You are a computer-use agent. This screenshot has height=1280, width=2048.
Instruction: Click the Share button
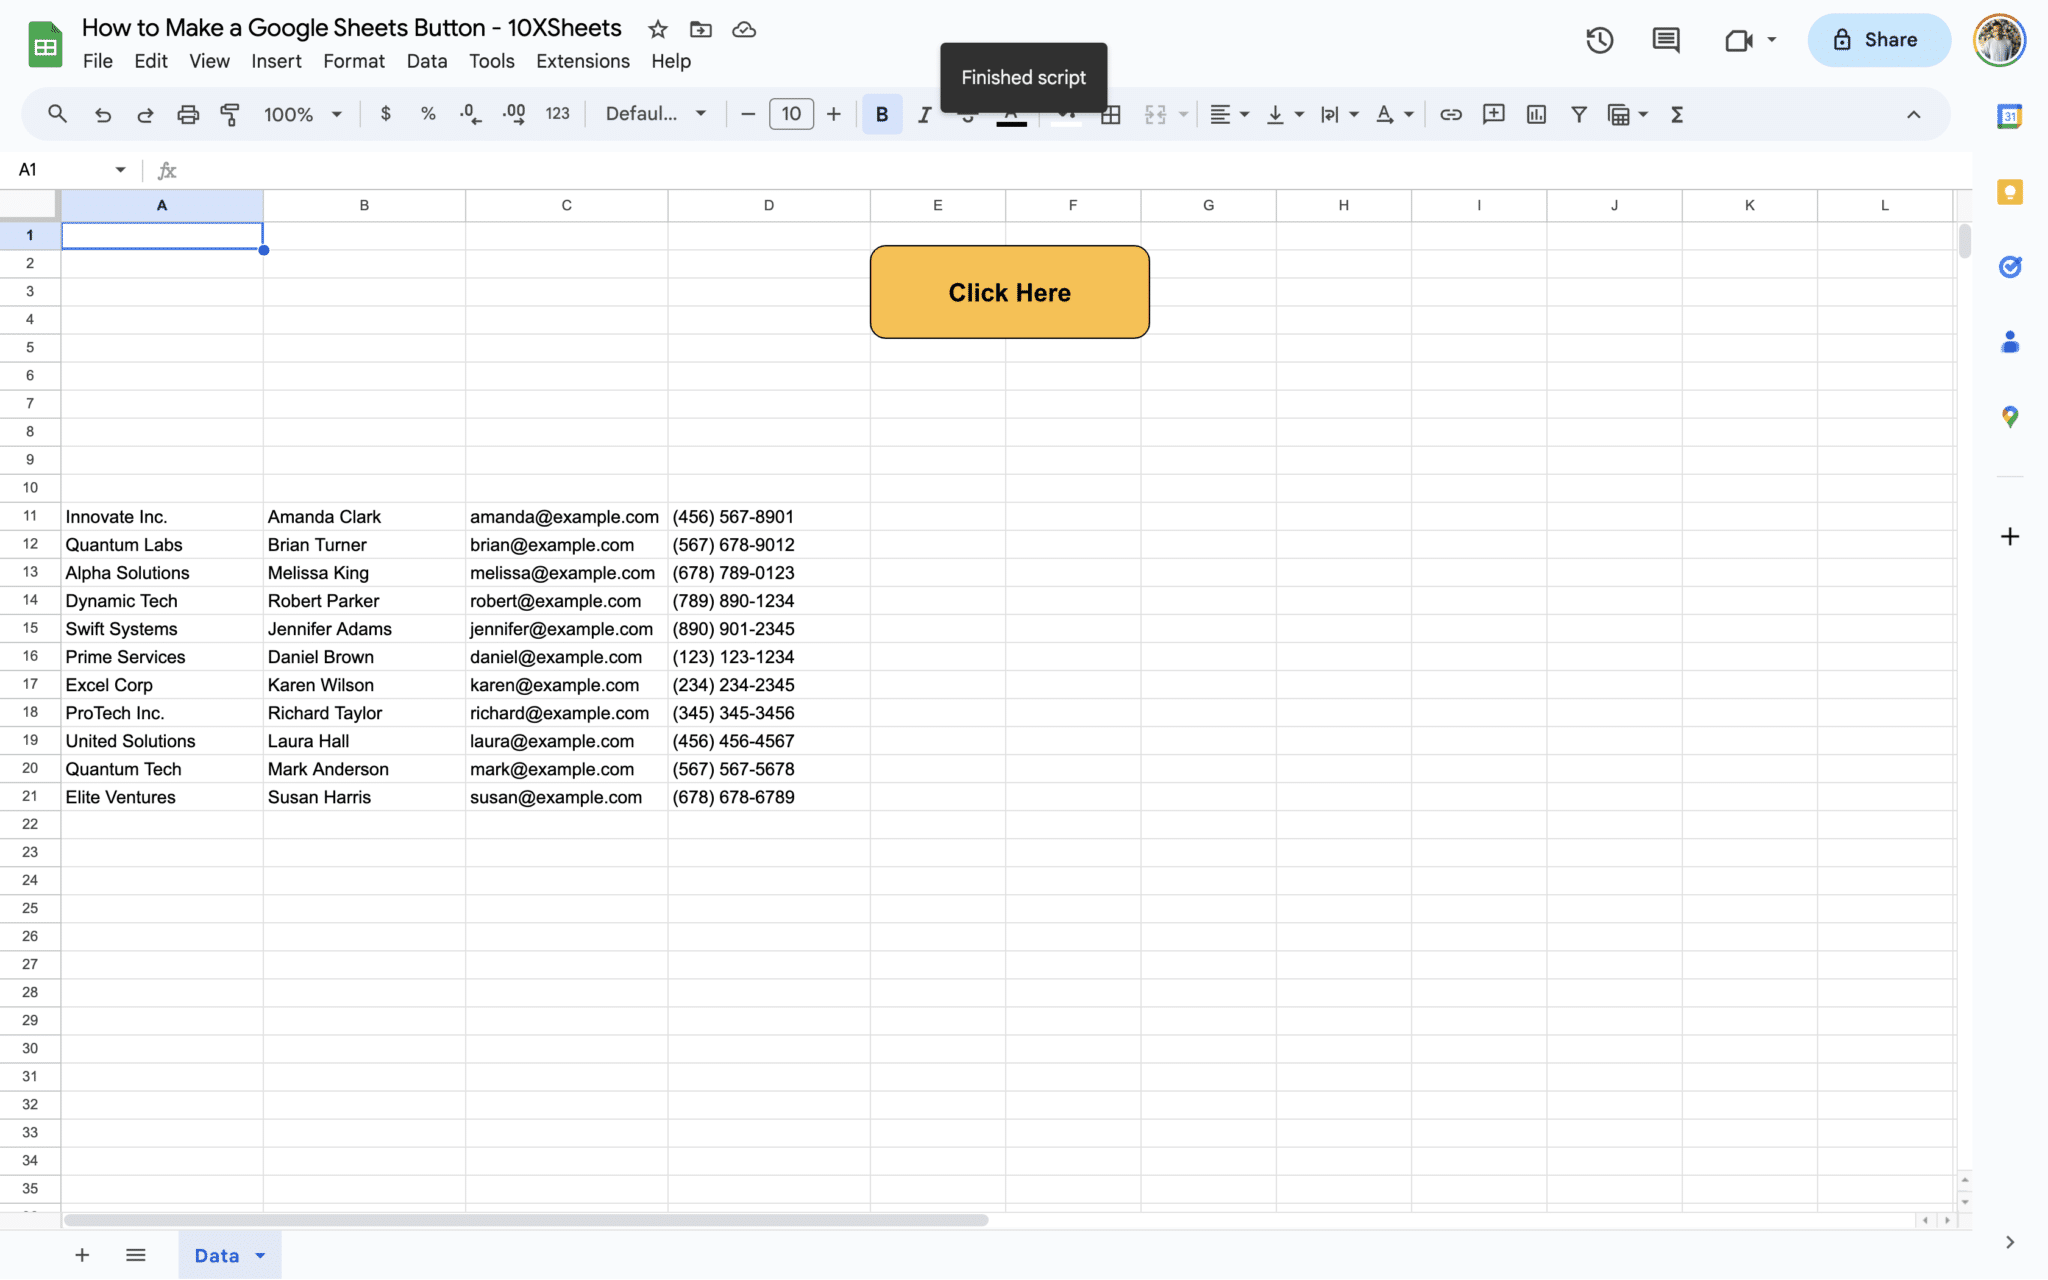[1877, 40]
